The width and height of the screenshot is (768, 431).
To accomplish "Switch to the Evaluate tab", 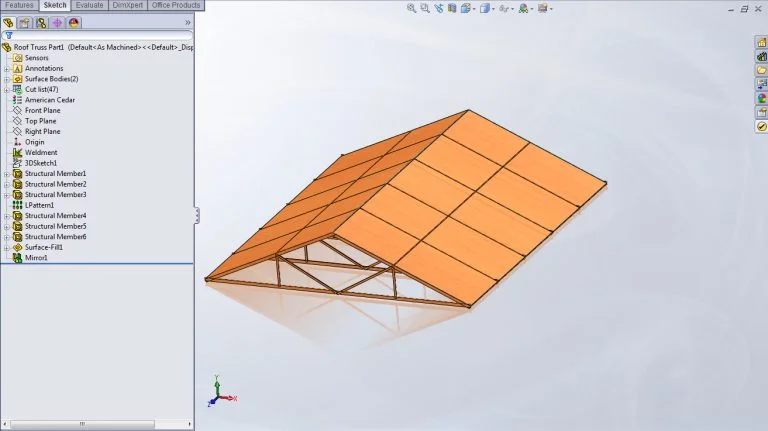I will (x=89, y=5).
